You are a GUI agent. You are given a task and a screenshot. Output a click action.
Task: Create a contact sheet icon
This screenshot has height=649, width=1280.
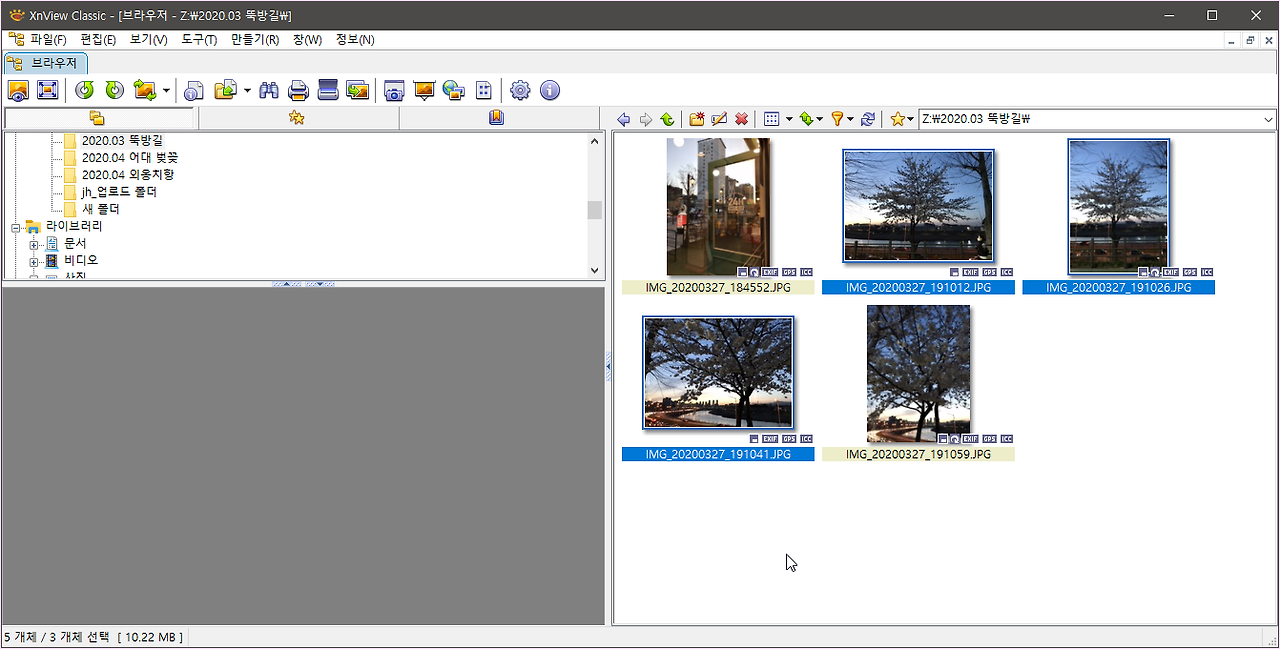[484, 90]
